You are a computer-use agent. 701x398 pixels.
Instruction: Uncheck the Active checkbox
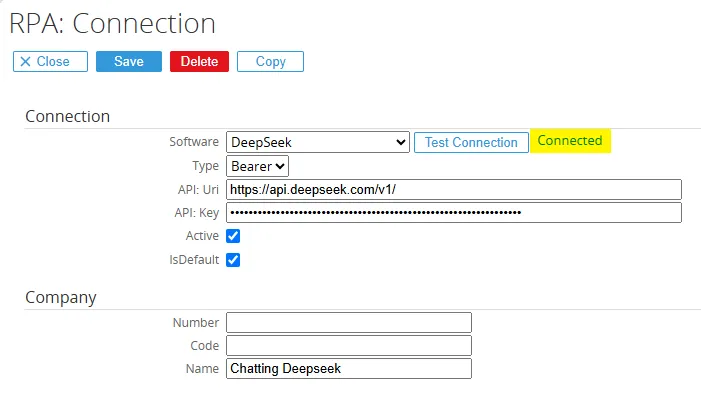(x=233, y=236)
